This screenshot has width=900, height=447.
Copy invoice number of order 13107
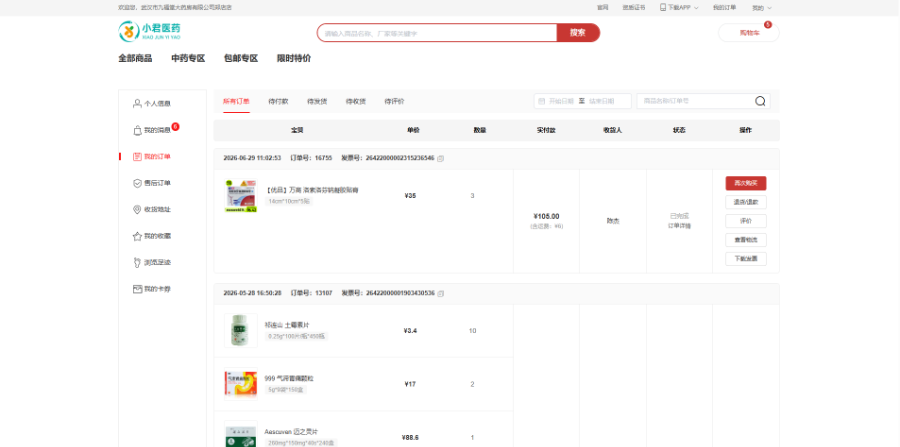440,293
